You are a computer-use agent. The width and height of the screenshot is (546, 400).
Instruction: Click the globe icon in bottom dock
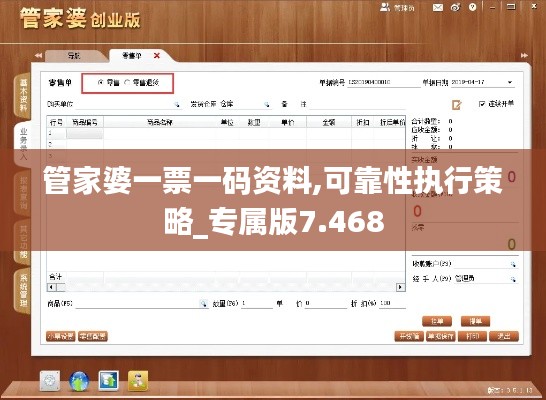point(79,381)
